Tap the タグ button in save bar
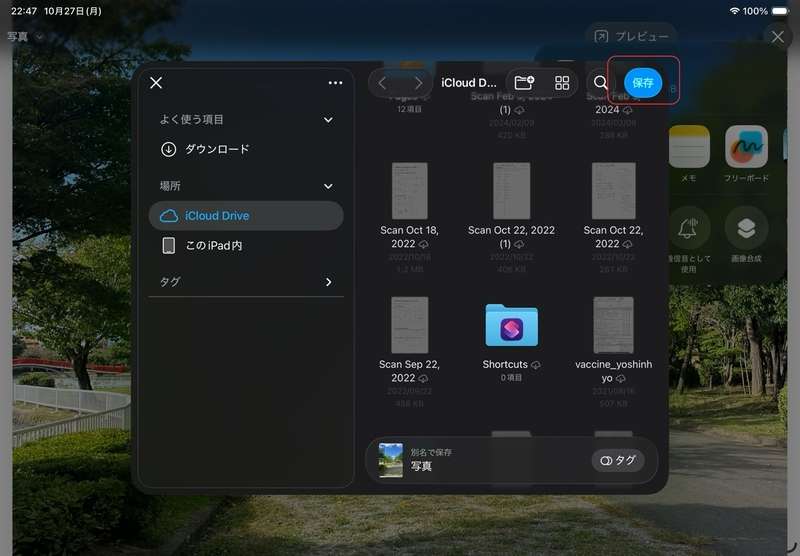 click(618, 461)
